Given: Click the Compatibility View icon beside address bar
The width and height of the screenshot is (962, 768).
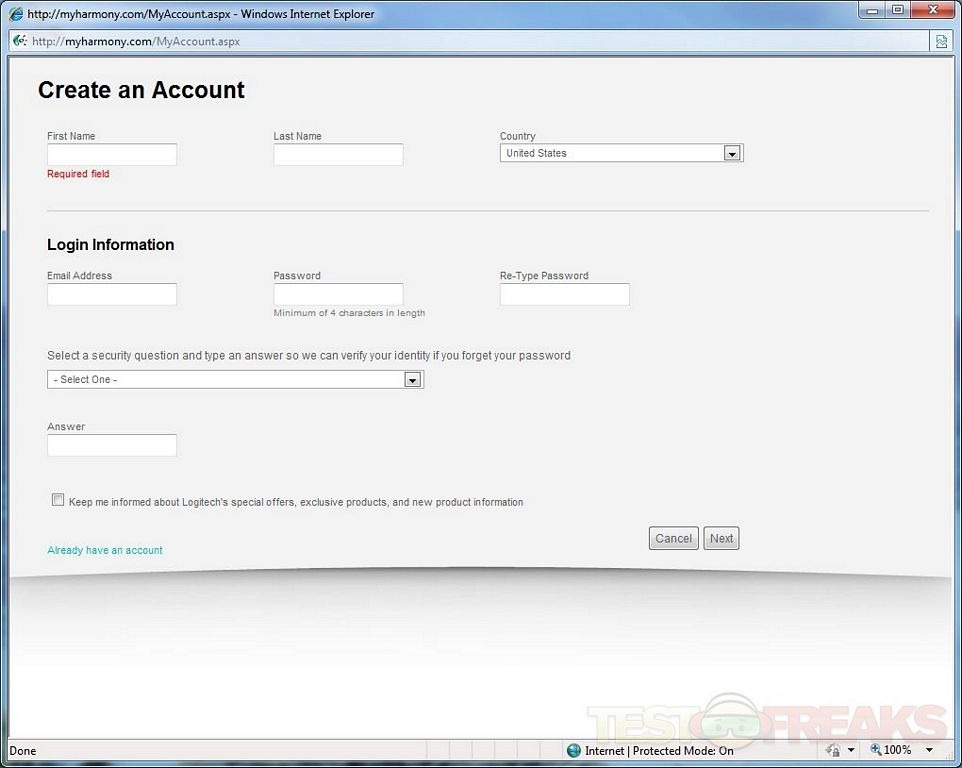Looking at the screenshot, I should point(941,41).
